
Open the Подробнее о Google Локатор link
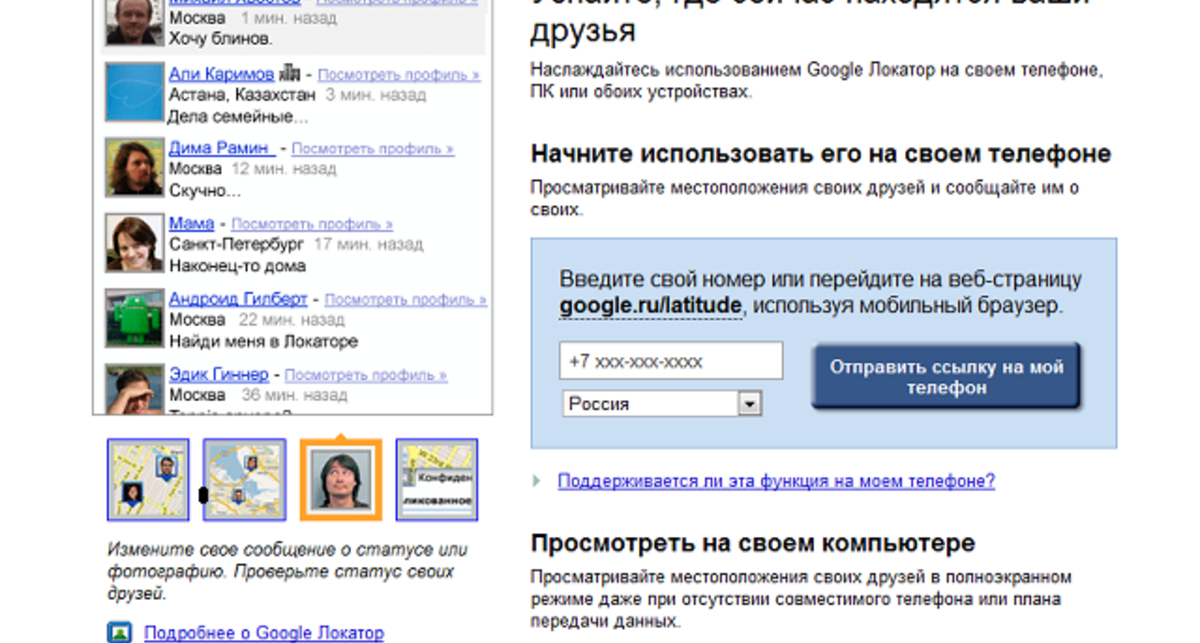point(263,632)
